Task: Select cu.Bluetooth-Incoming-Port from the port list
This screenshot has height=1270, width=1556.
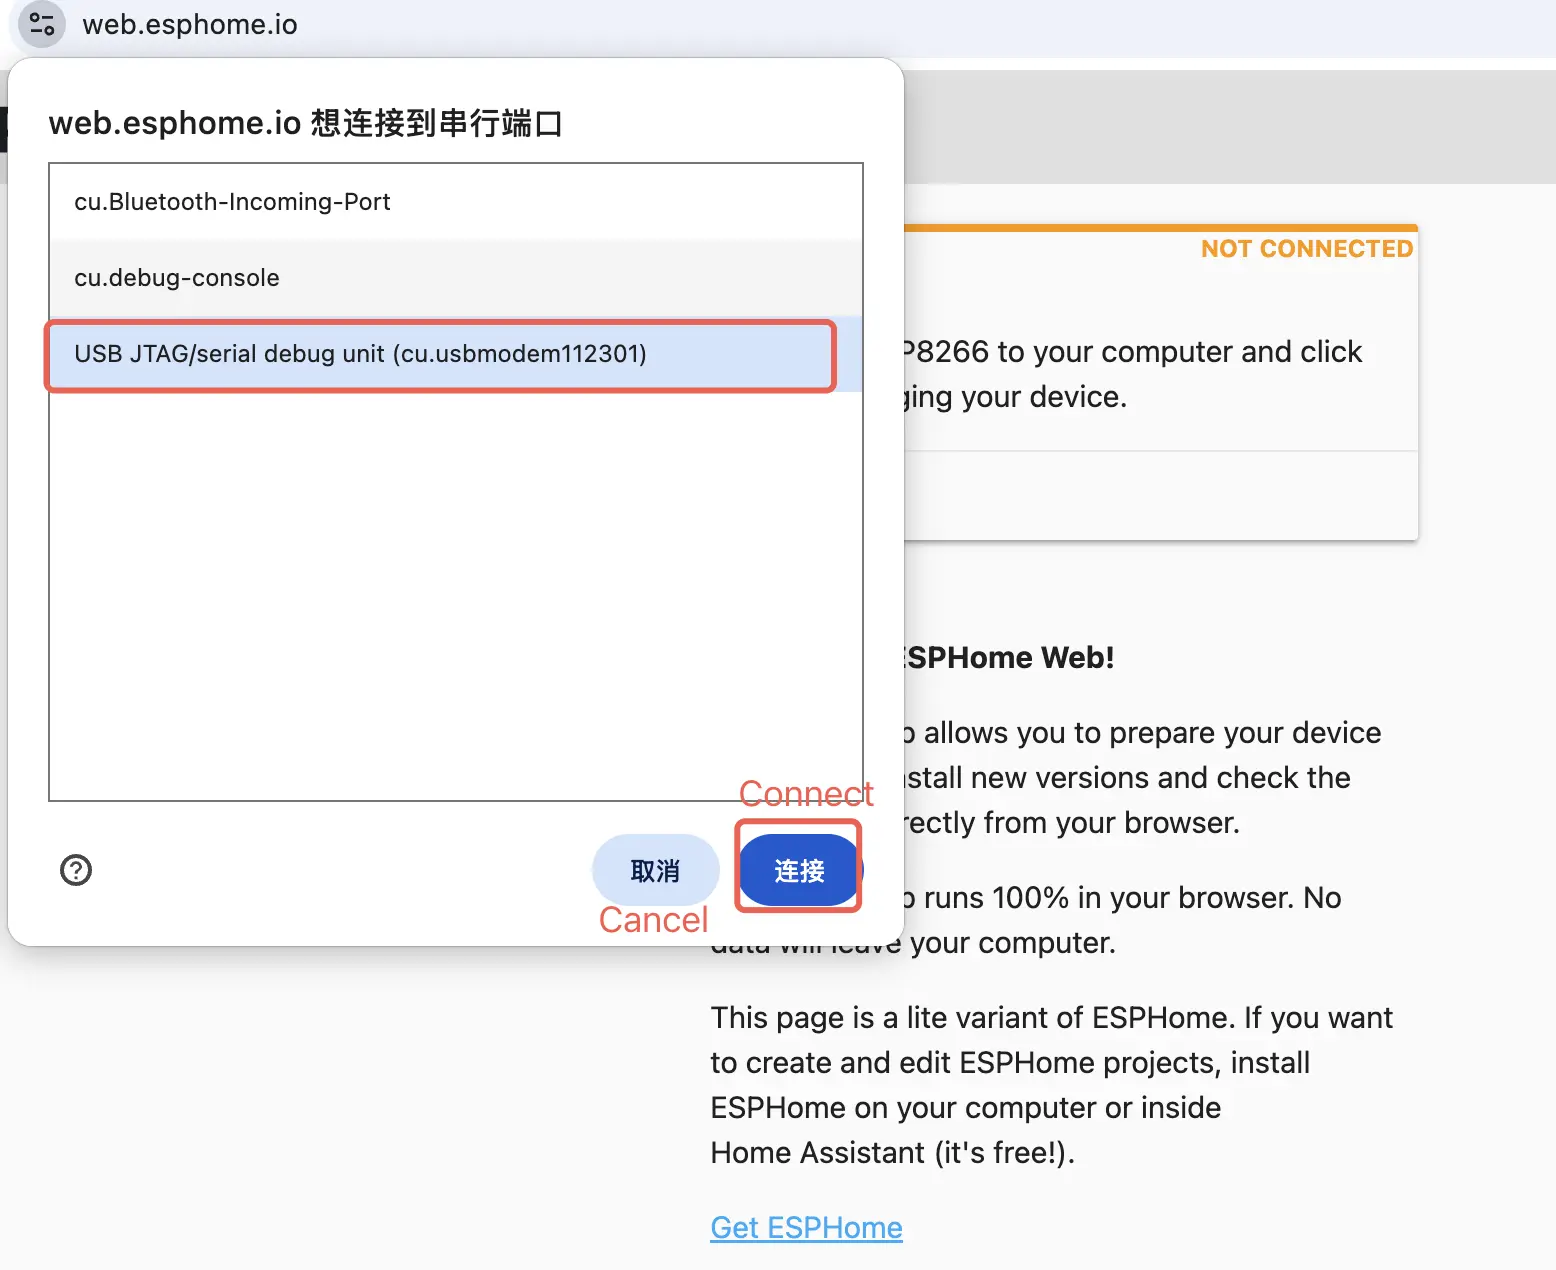Action: (x=232, y=202)
